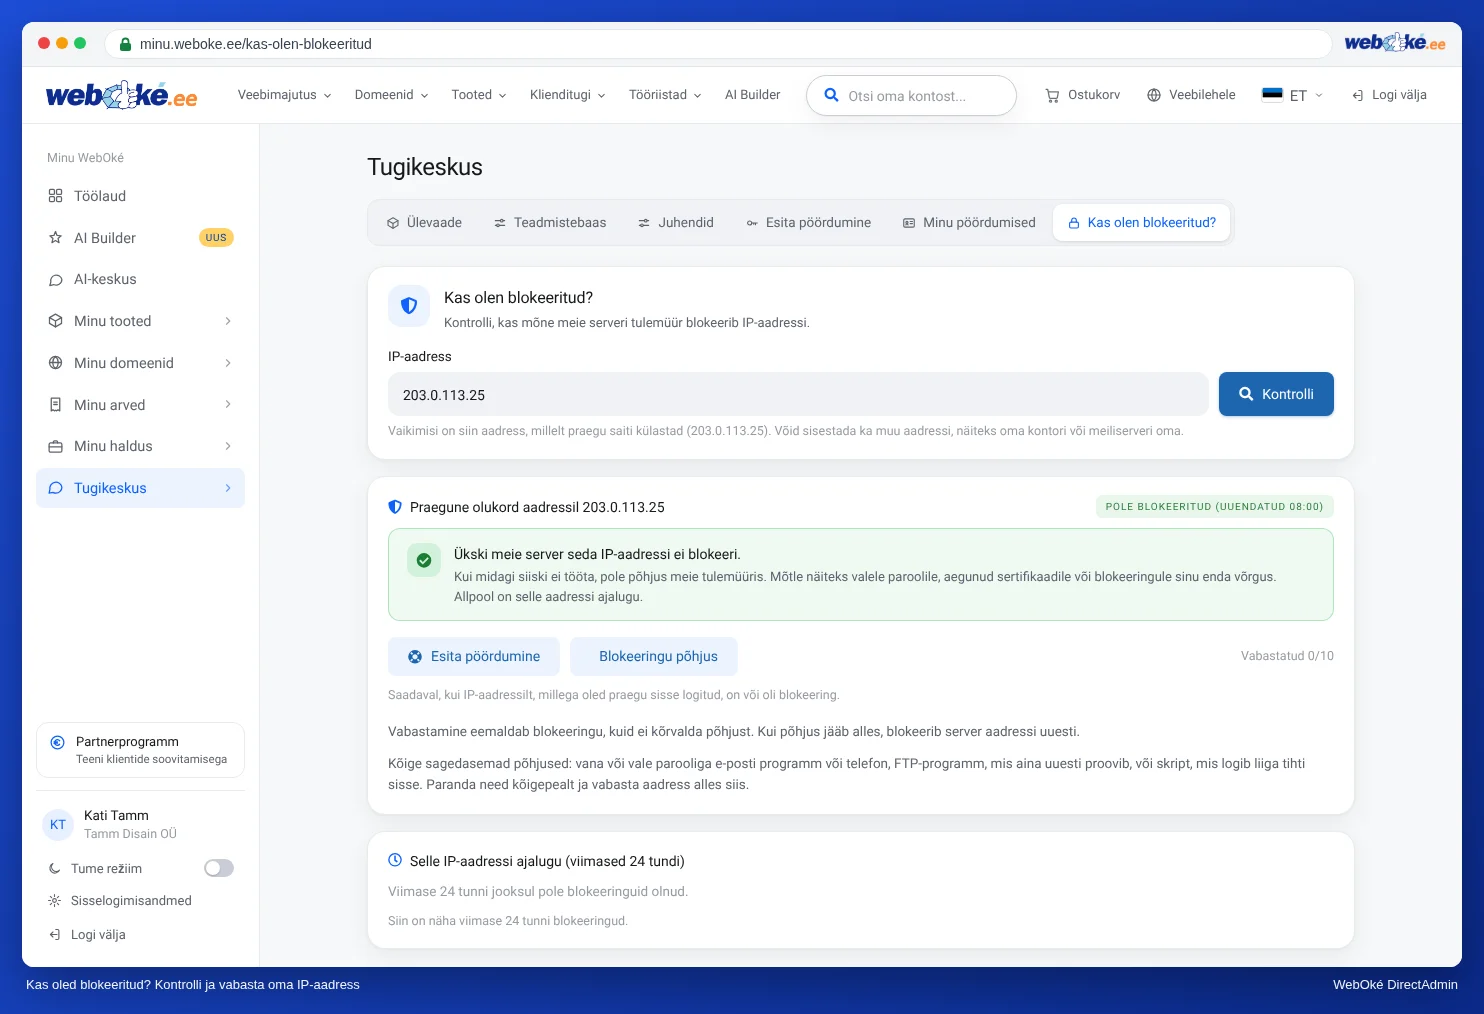Click the blue Kontrolli button
The height and width of the screenshot is (1014, 1484).
(x=1276, y=394)
